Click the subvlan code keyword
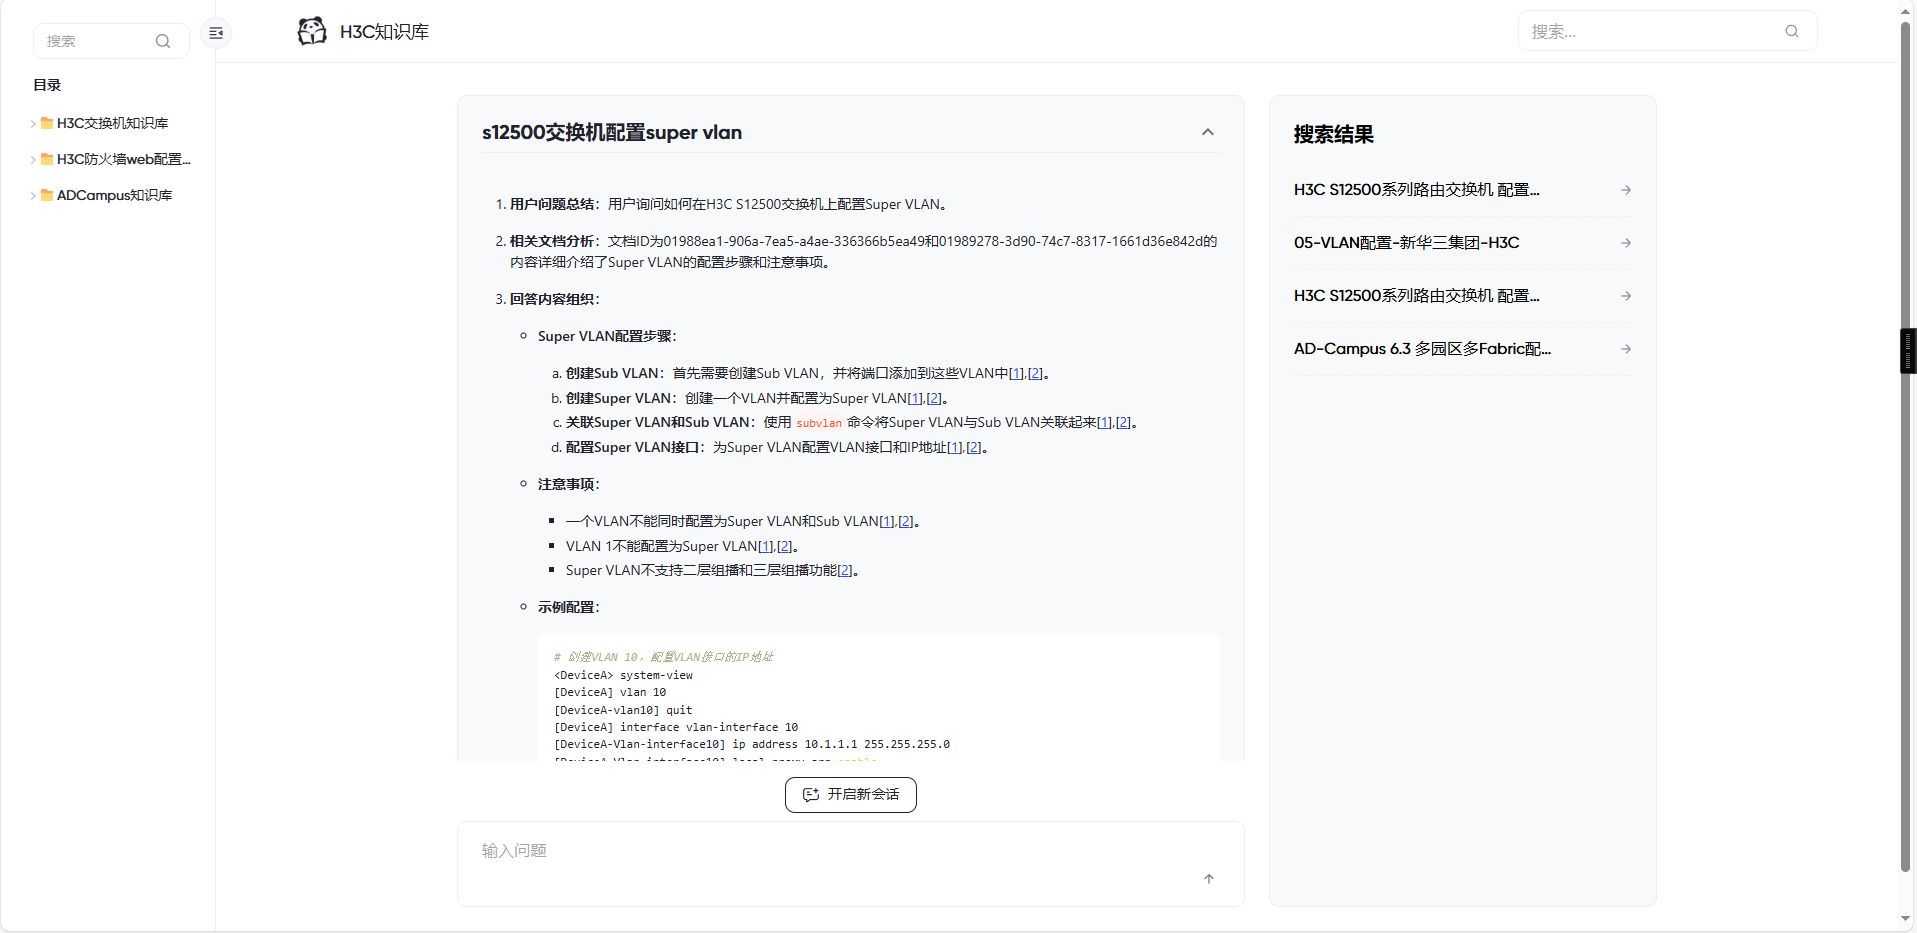 coord(819,423)
